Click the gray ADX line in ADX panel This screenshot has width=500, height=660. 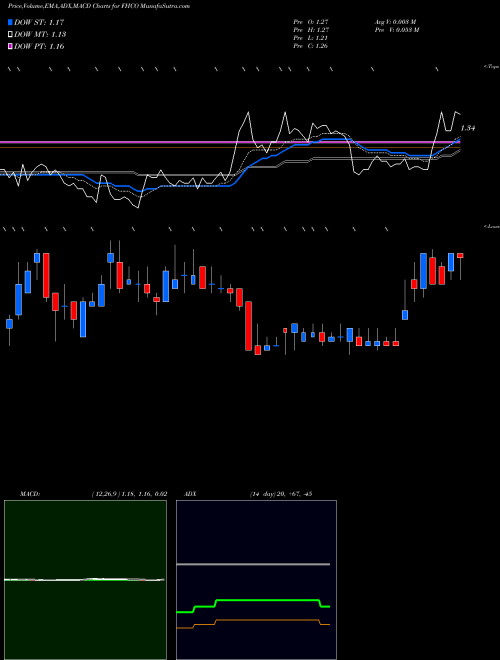(x=253, y=564)
